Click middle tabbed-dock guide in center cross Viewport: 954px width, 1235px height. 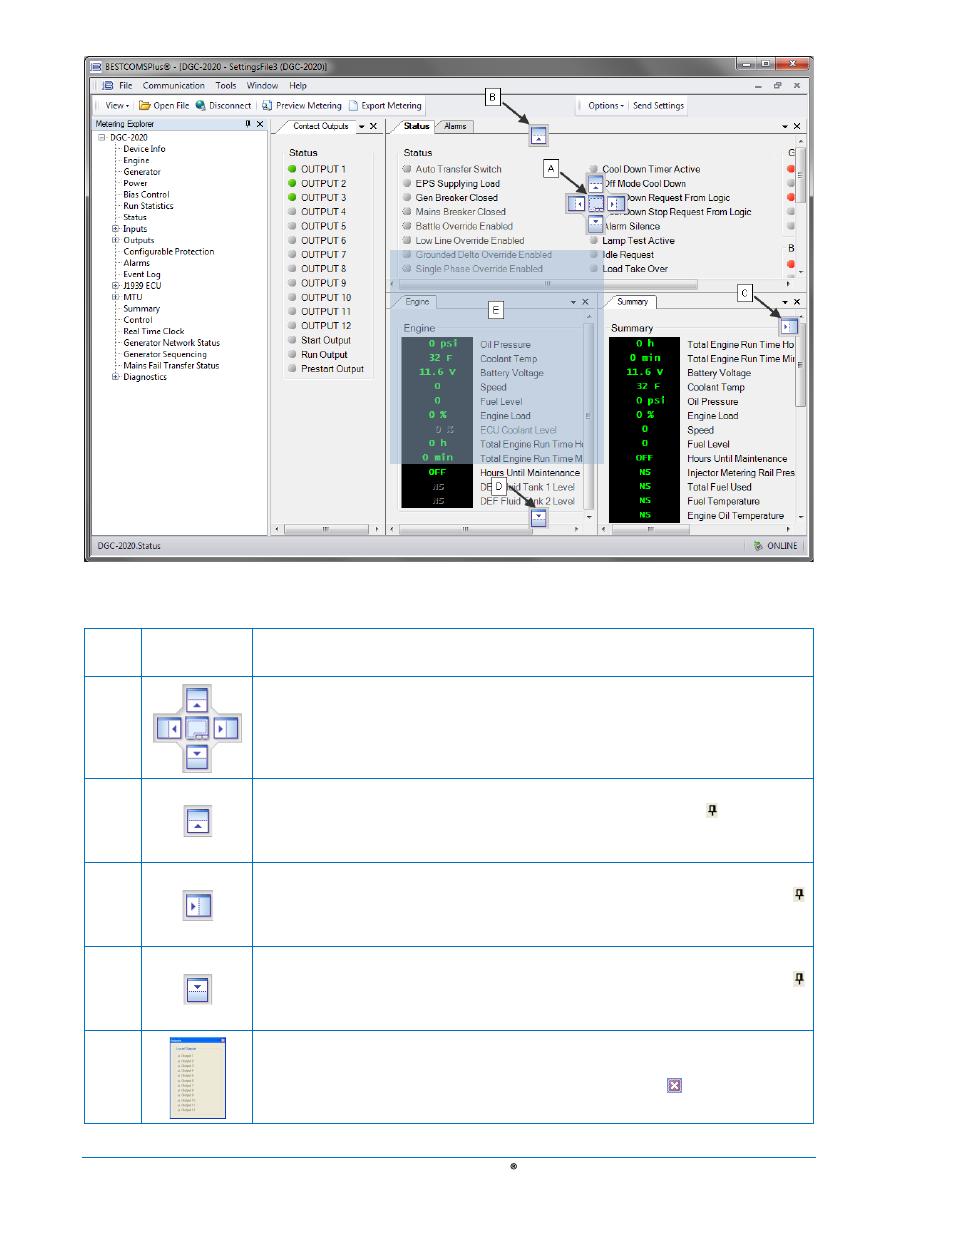(x=596, y=204)
